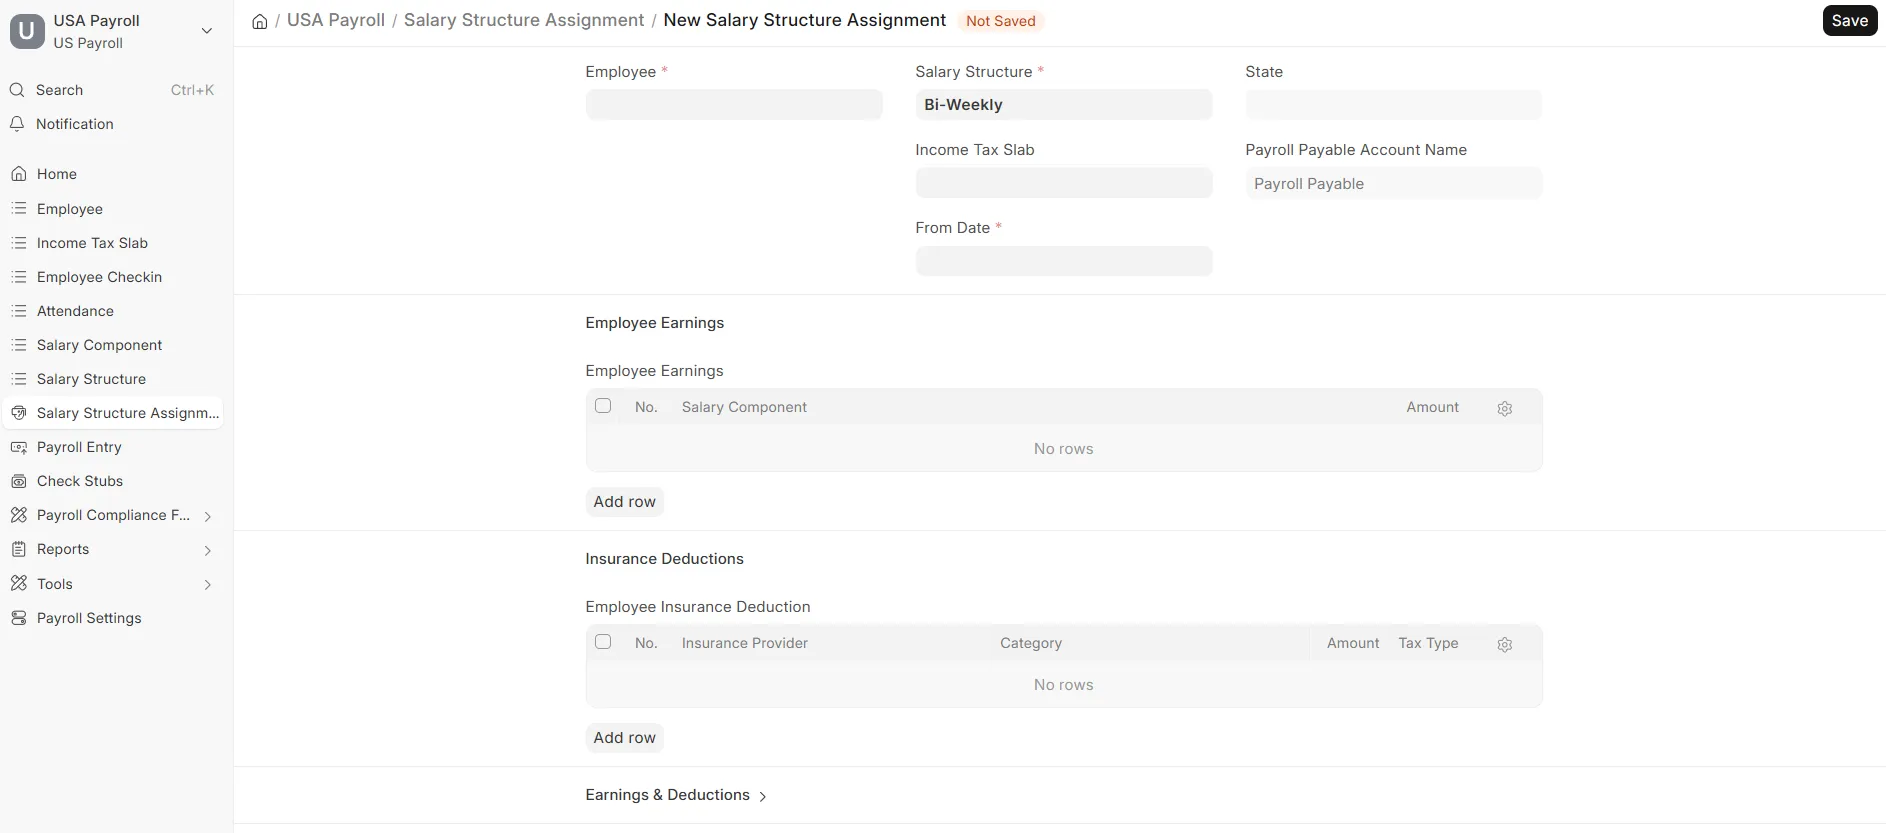Click the Save button
The width and height of the screenshot is (1886, 833).
click(1850, 21)
